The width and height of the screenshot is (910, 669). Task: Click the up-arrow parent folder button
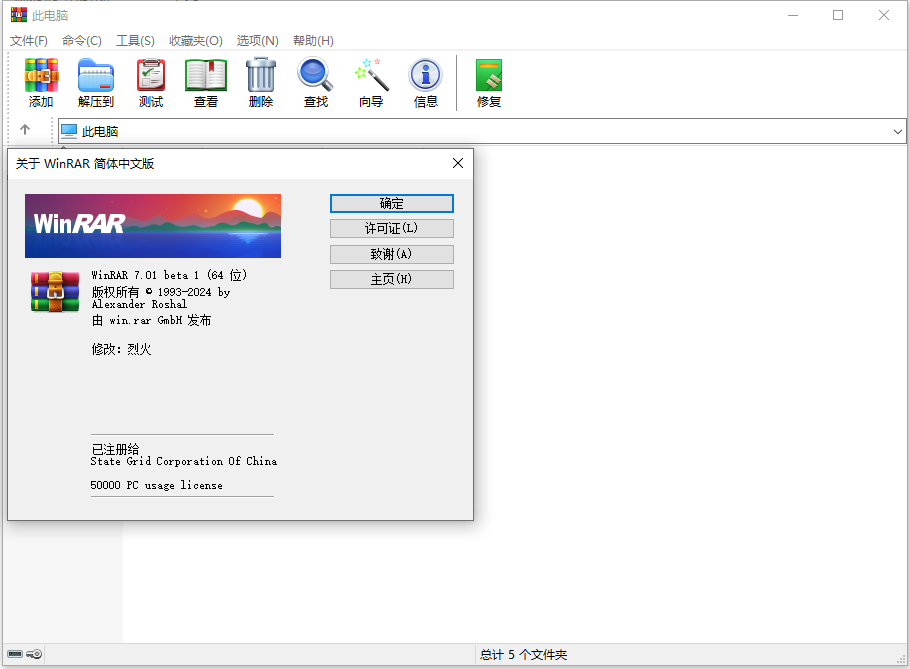[25, 130]
